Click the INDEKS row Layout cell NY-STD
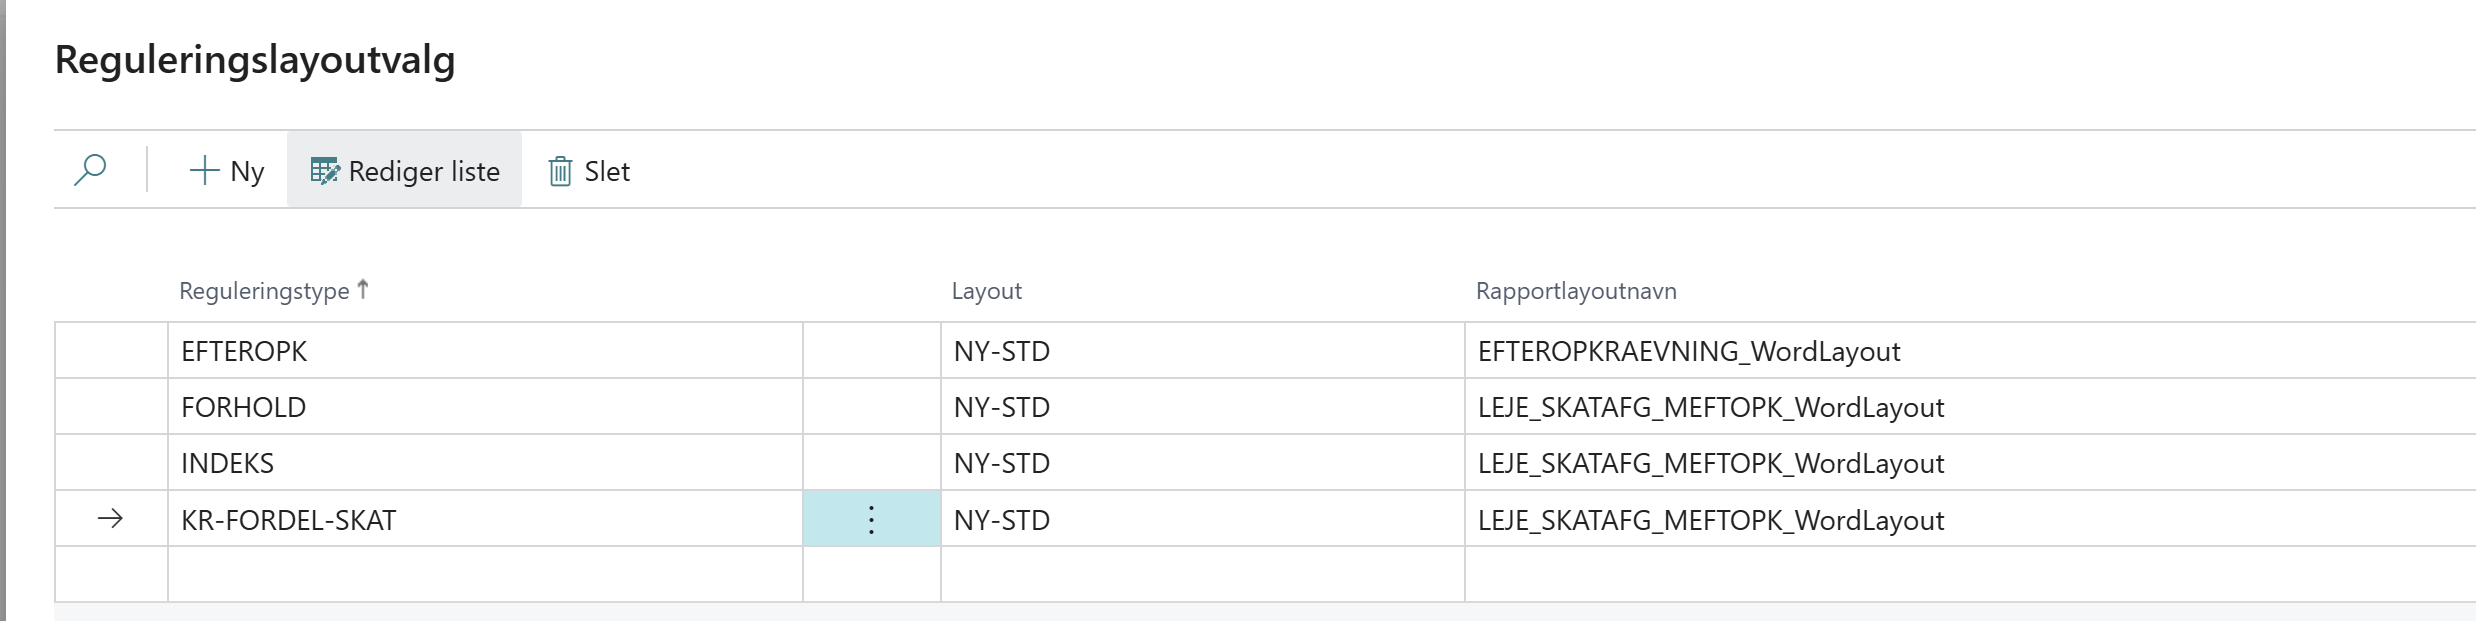Screen dimensions: 2476x621 coord(1202,463)
